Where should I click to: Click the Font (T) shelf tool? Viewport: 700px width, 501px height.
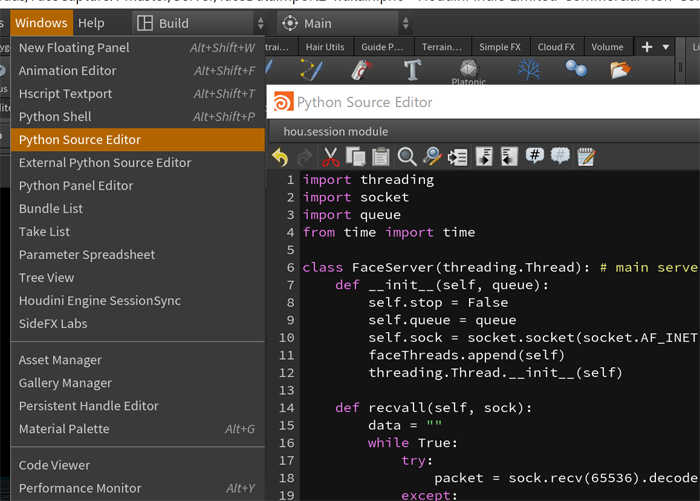[x=412, y=69]
